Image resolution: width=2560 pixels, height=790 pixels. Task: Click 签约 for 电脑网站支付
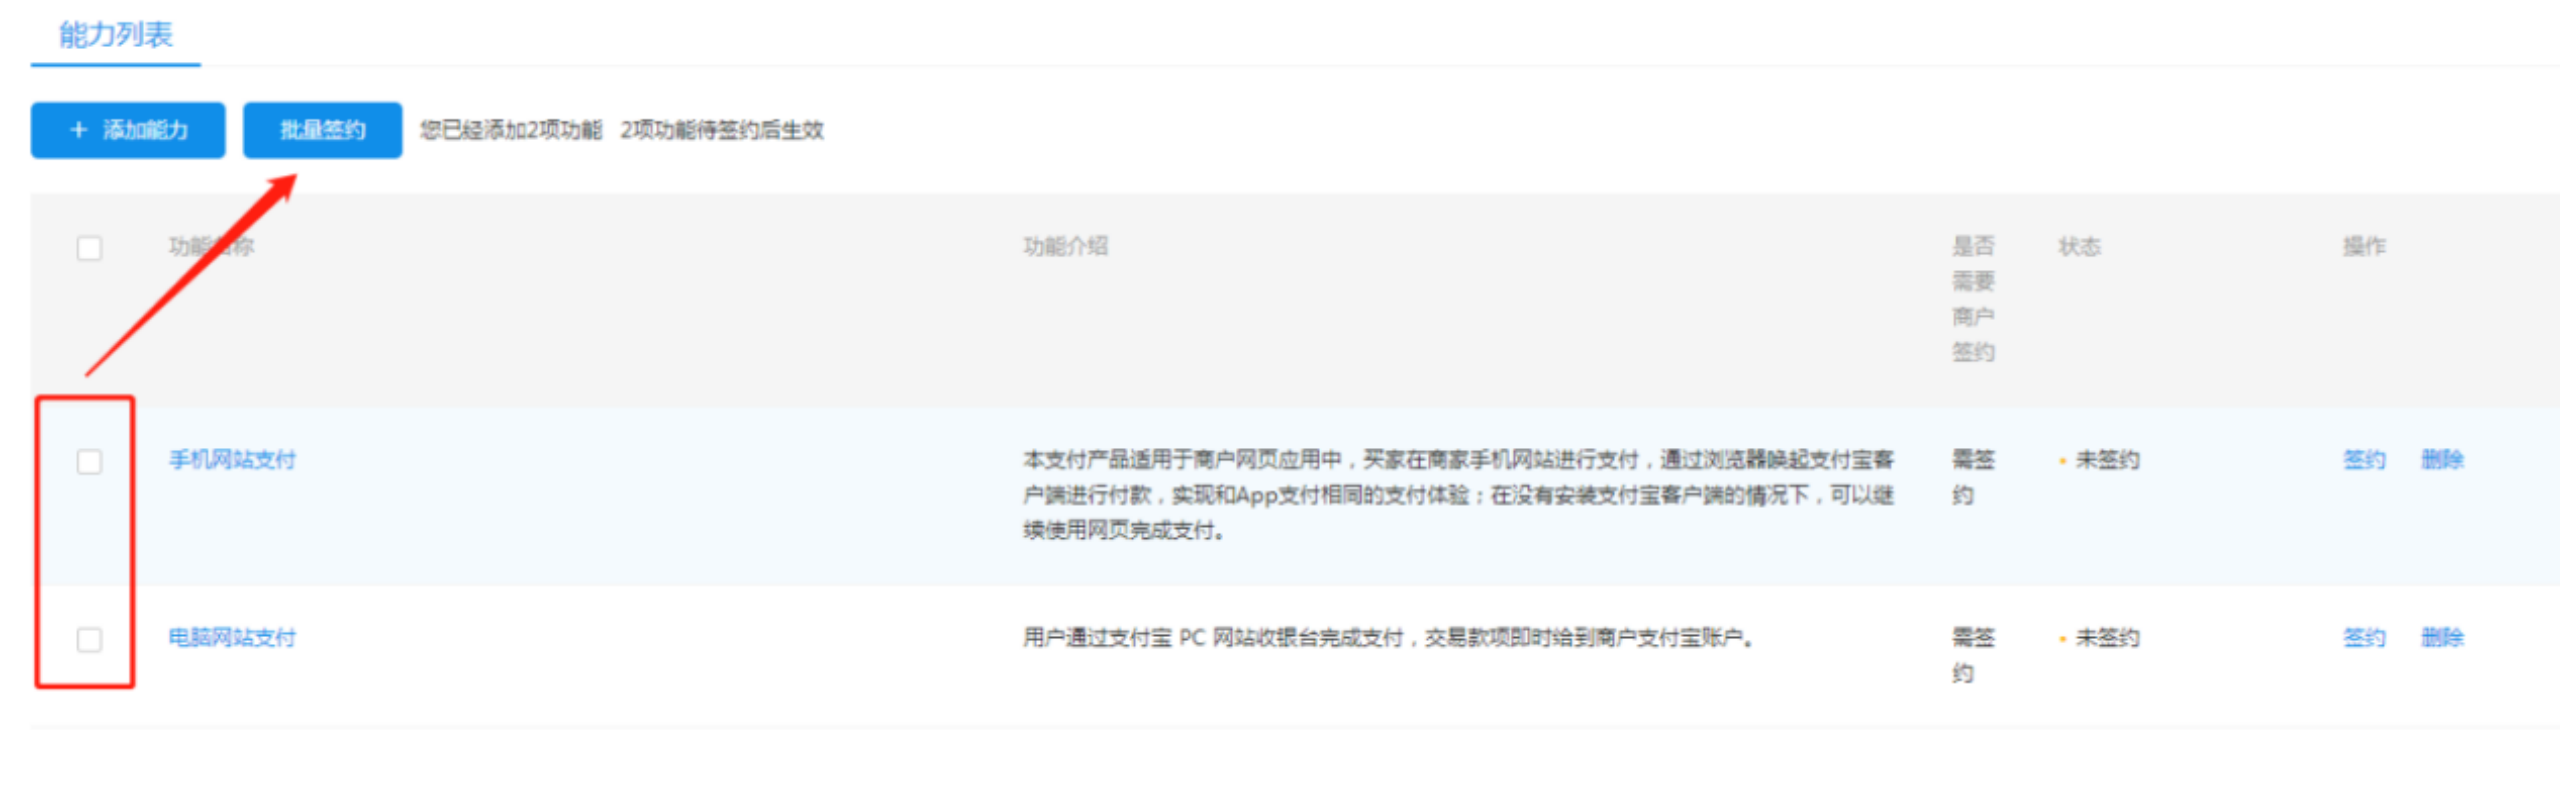point(2364,638)
